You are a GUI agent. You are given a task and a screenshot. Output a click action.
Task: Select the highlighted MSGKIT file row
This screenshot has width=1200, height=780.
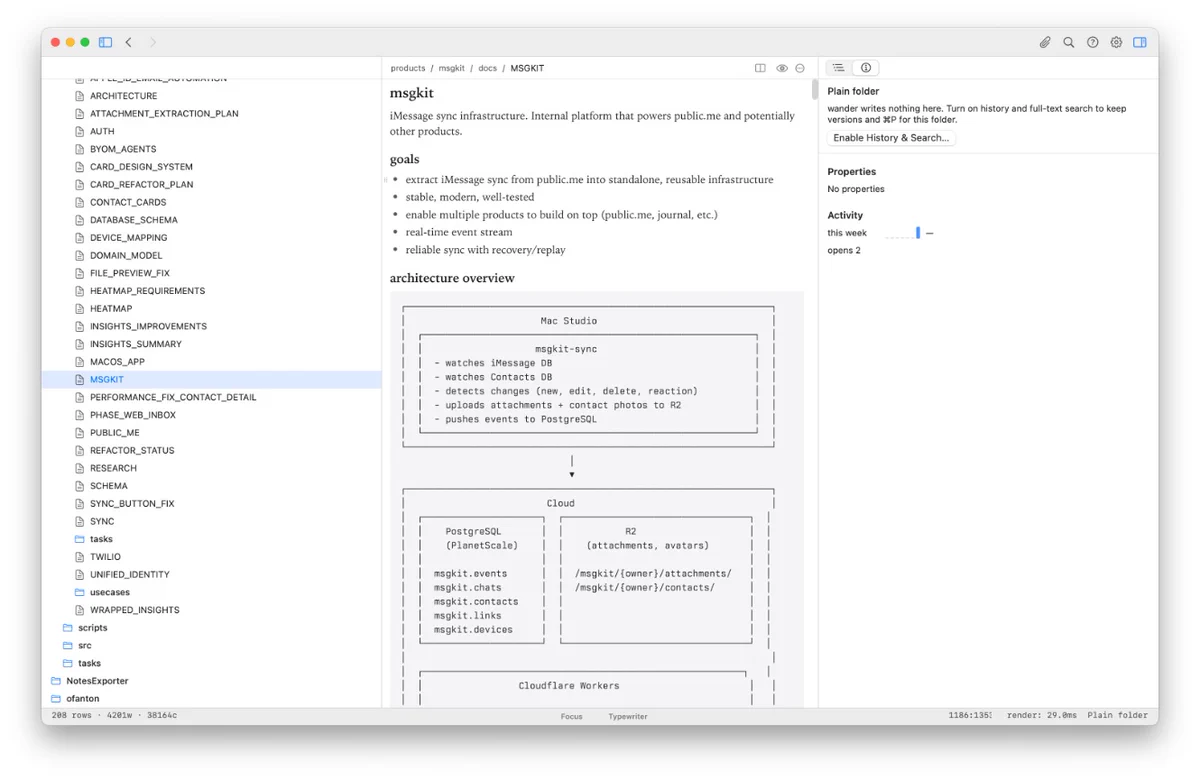[x=211, y=380]
